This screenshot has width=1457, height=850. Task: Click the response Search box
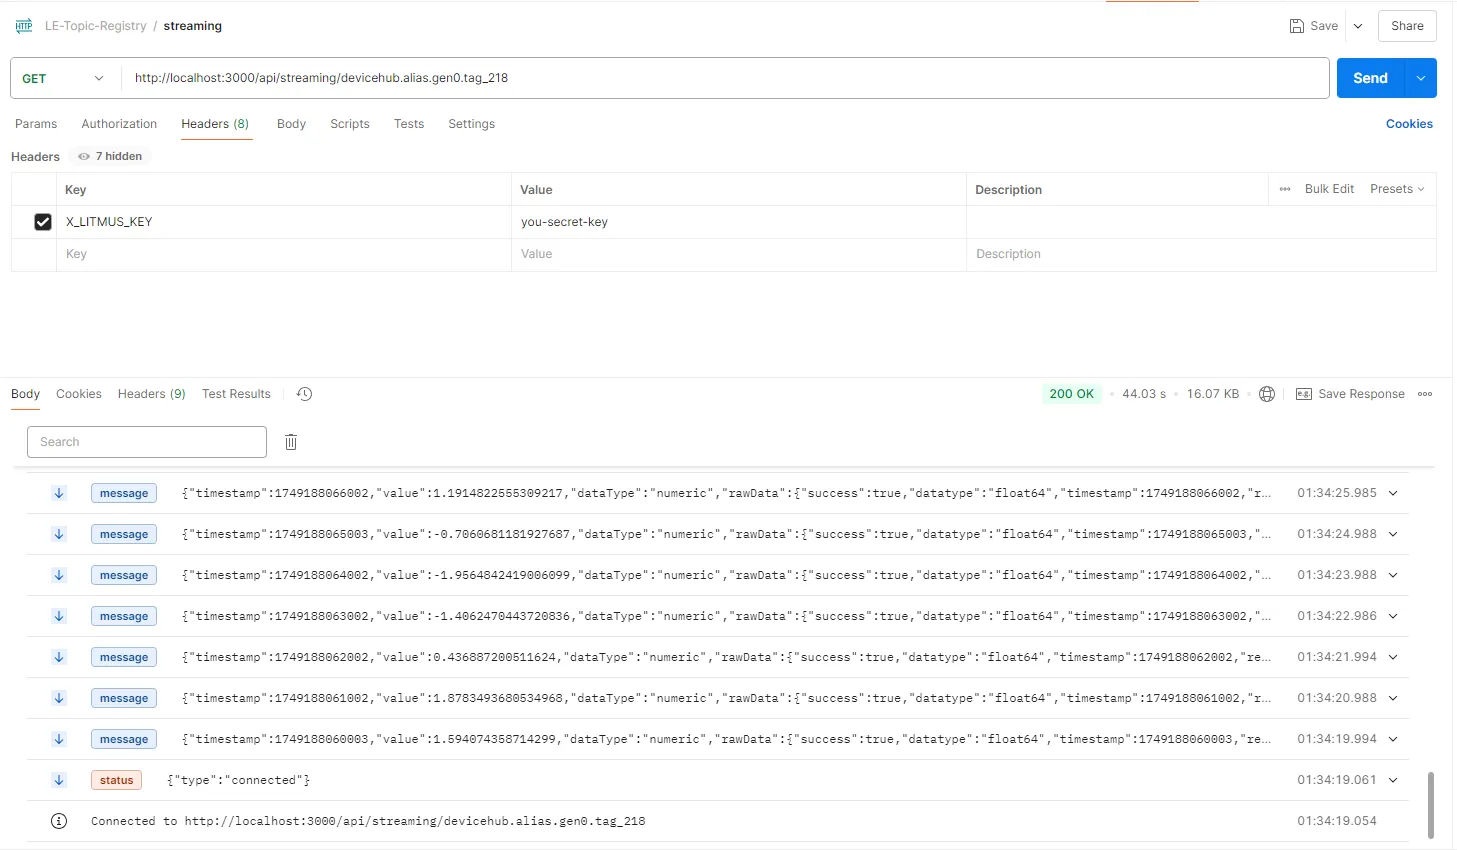(147, 442)
